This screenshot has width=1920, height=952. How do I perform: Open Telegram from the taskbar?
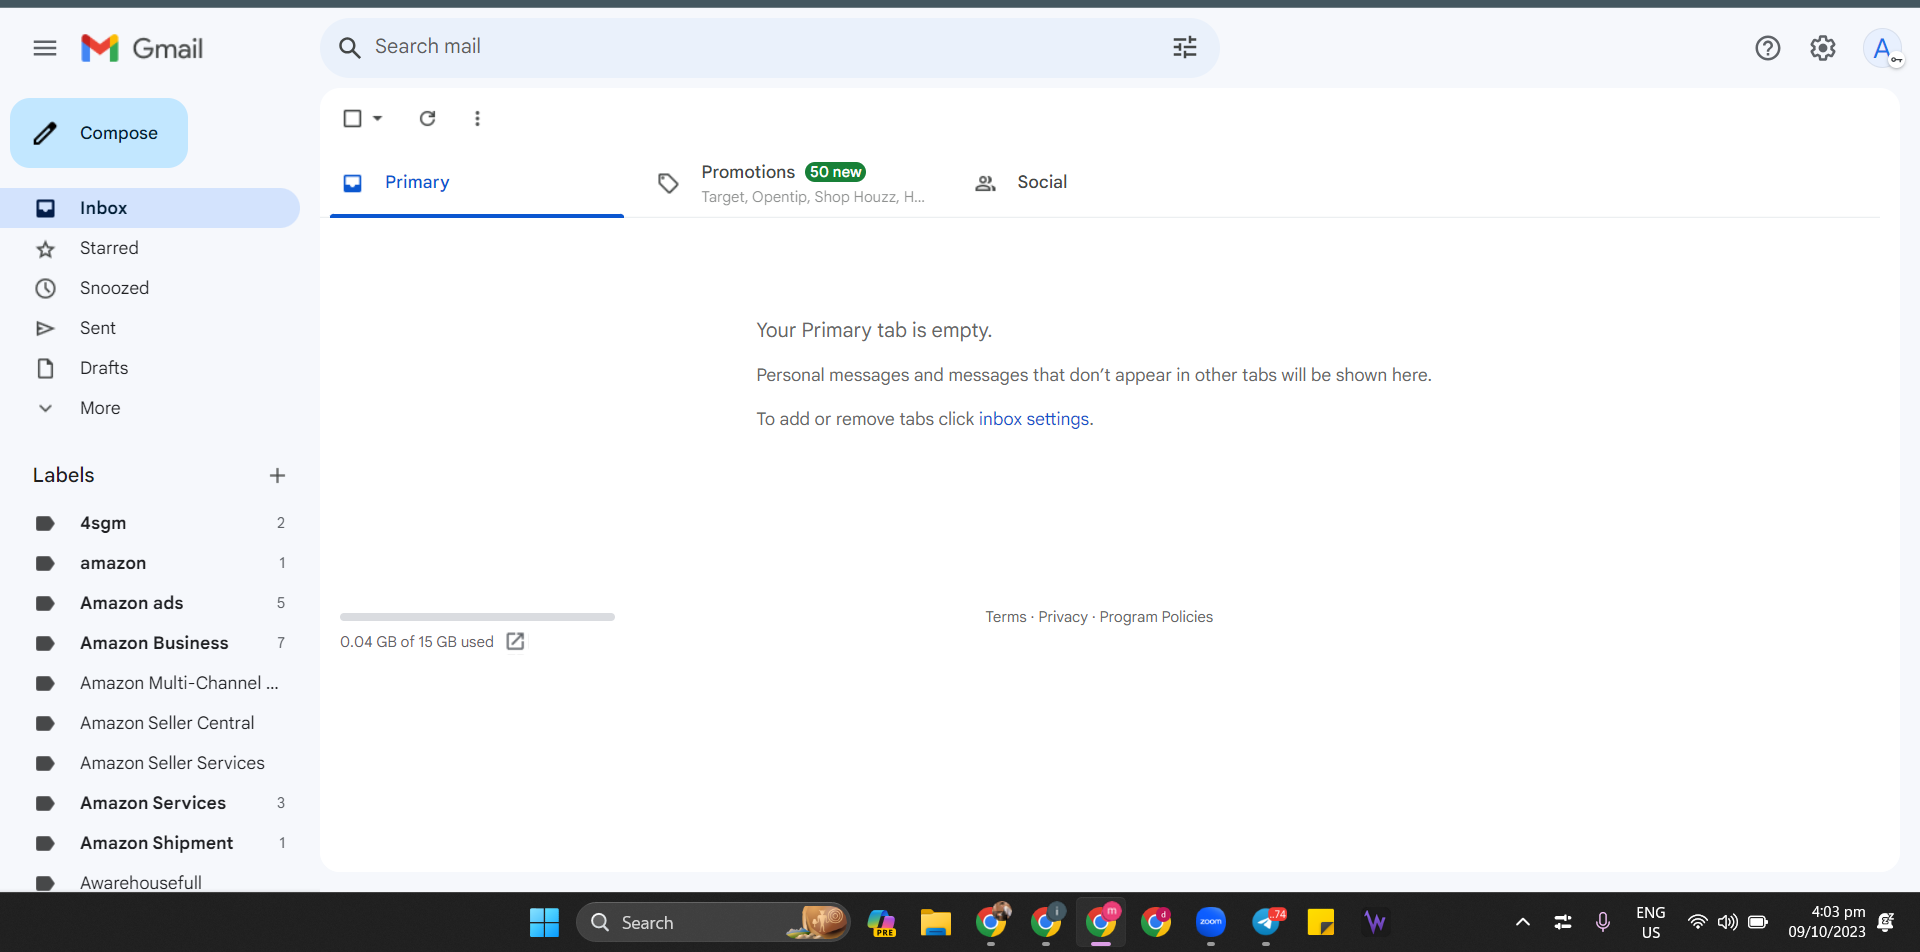tap(1268, 922)
